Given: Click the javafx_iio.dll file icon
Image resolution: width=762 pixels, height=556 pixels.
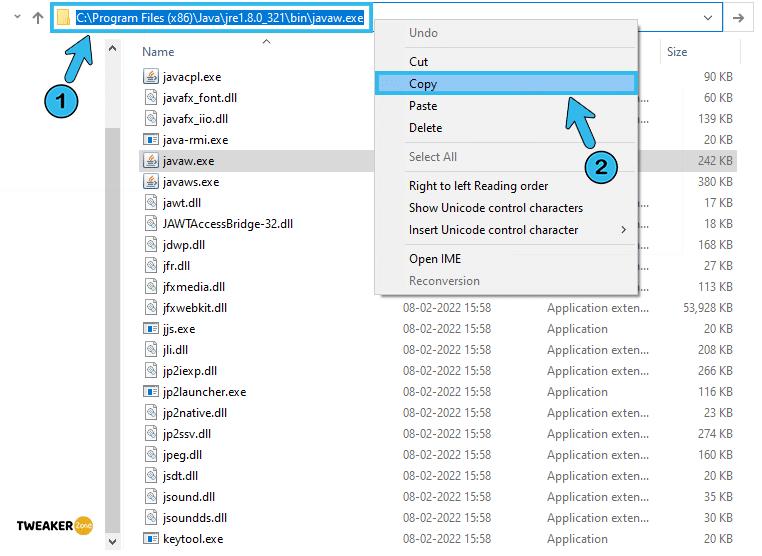Looking at the screenshot, I should tap(151, 119).
